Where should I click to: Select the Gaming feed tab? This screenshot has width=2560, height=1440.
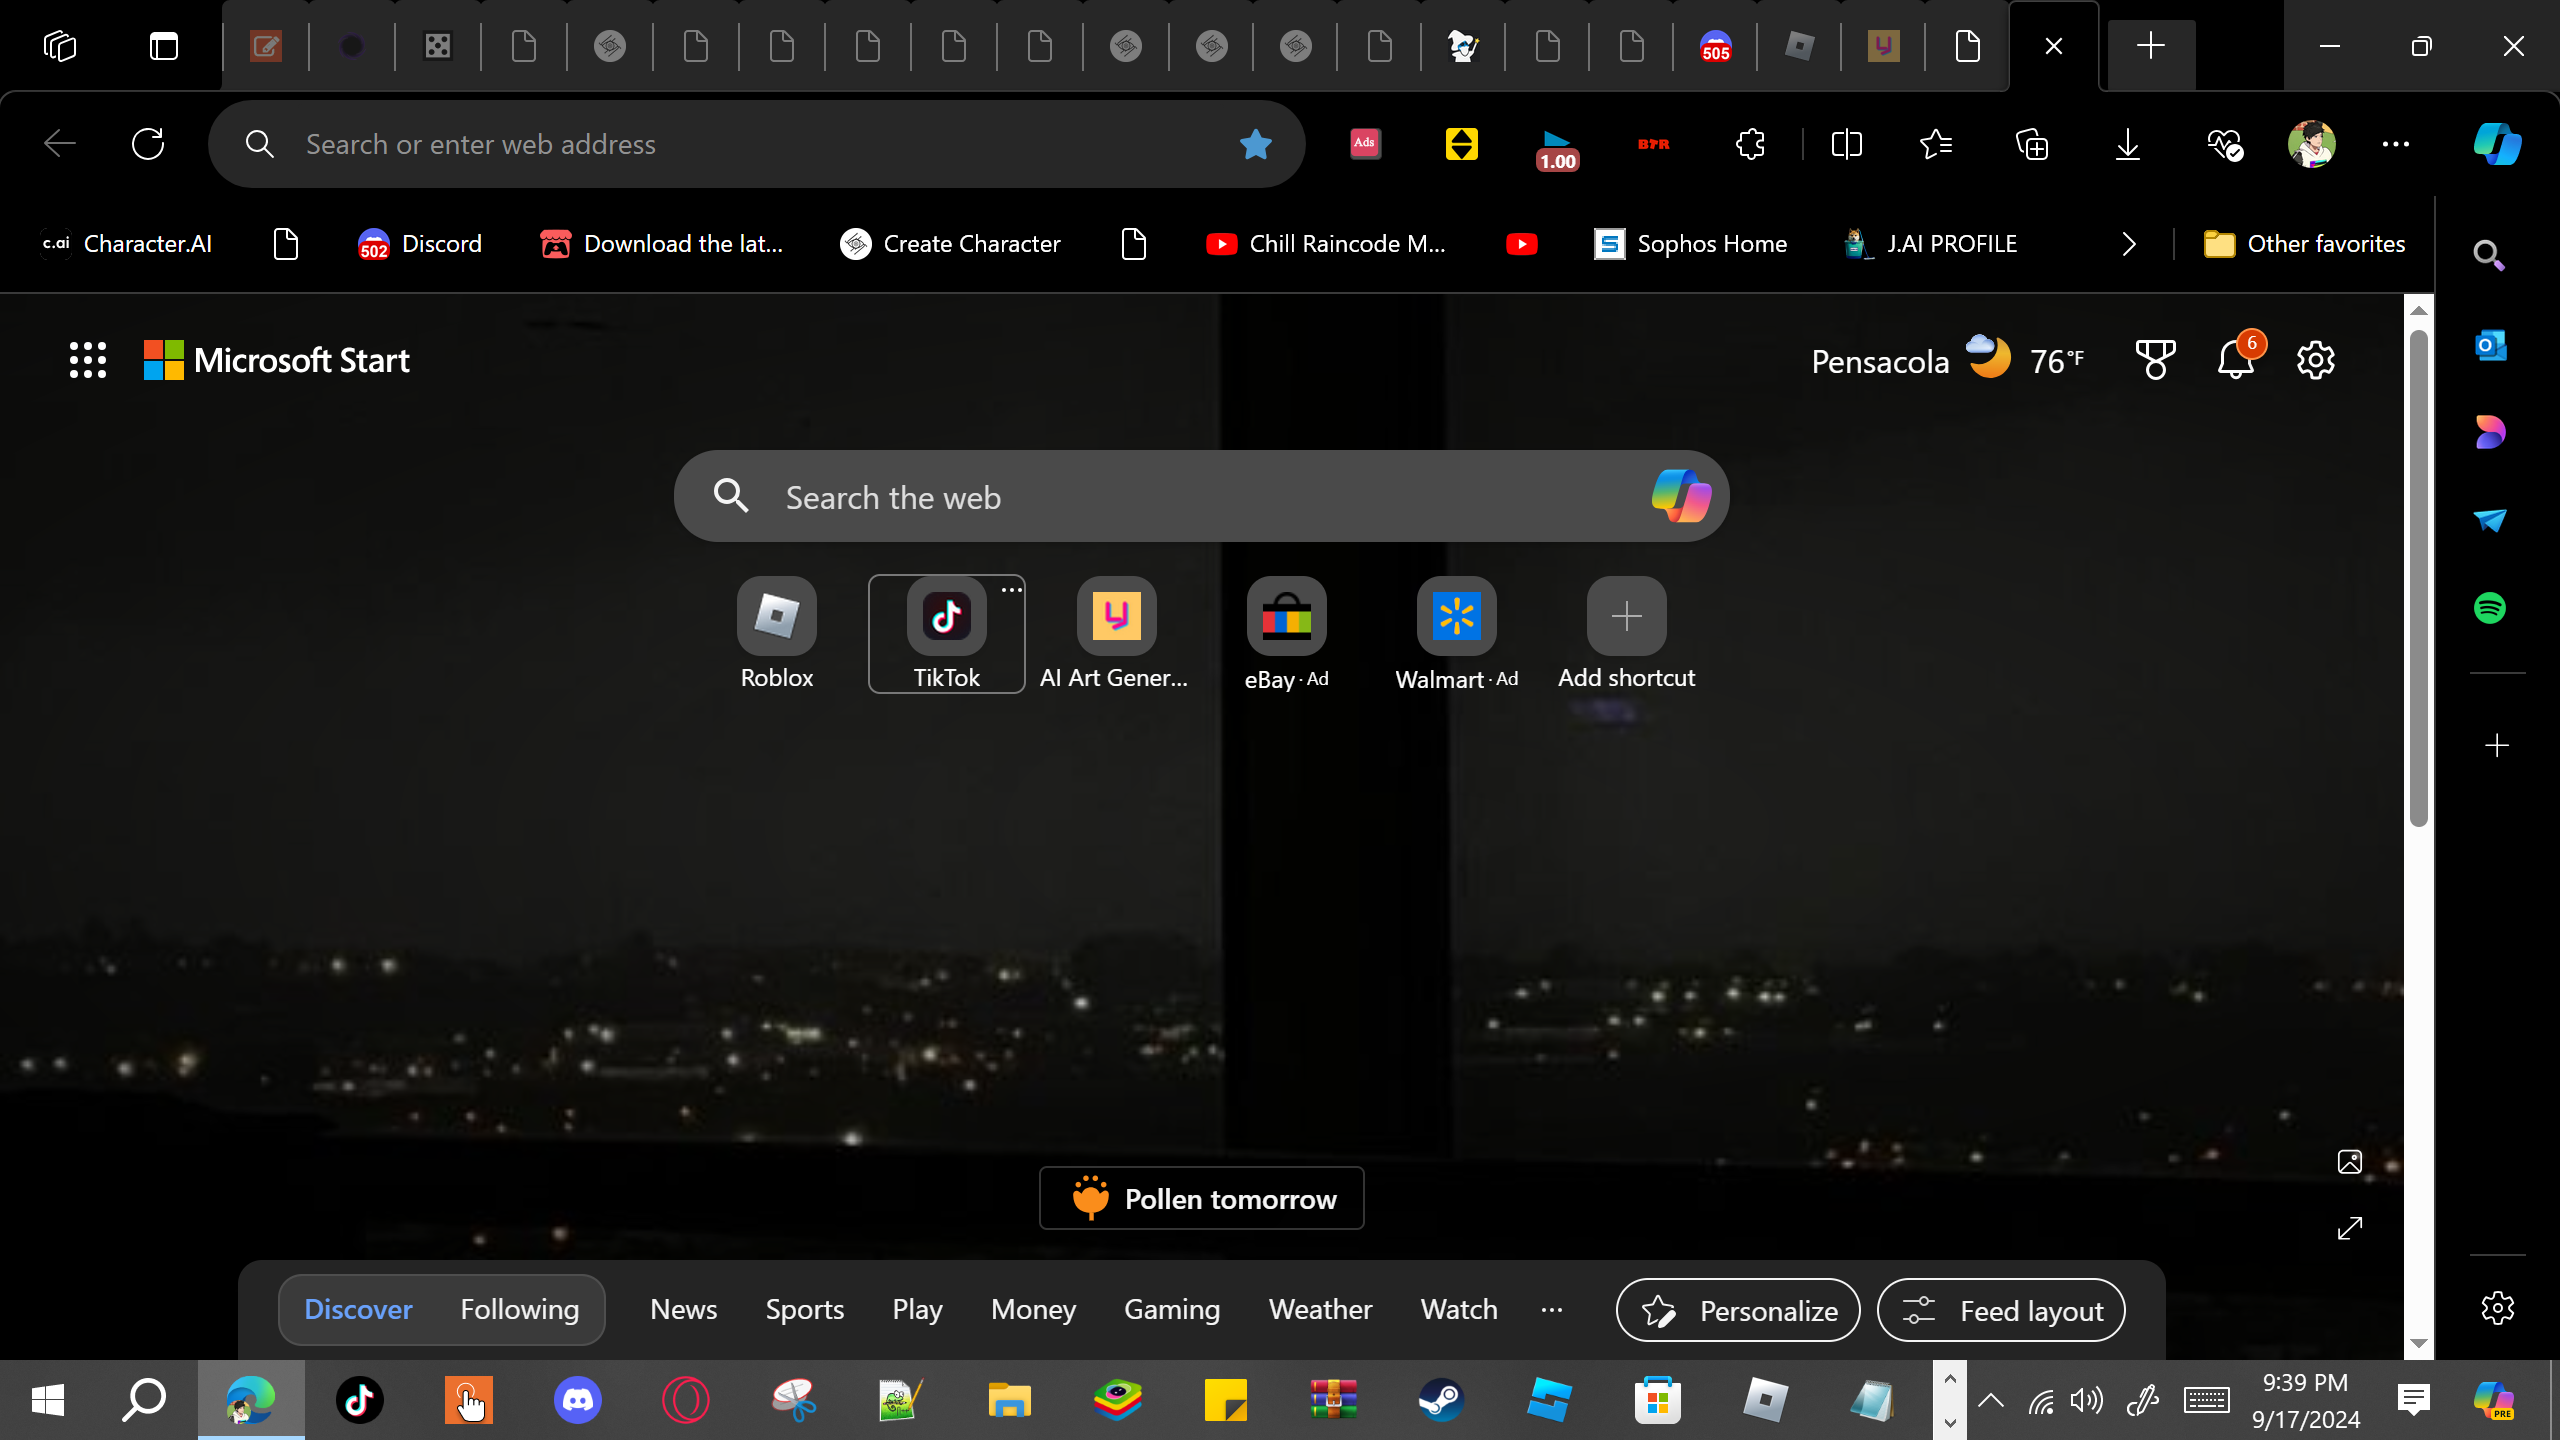1172,1310
